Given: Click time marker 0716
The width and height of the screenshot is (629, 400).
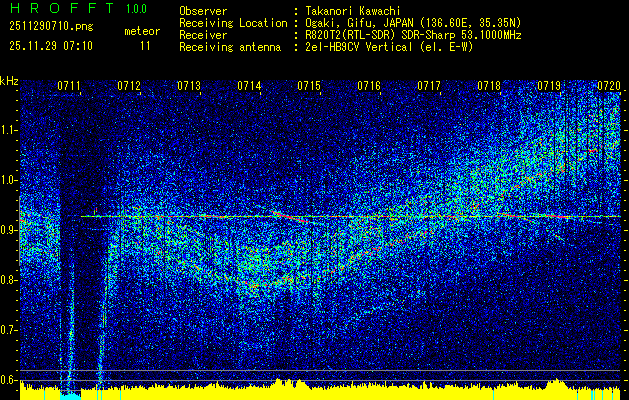Looking at the screenshot, I should pos(369,86).
